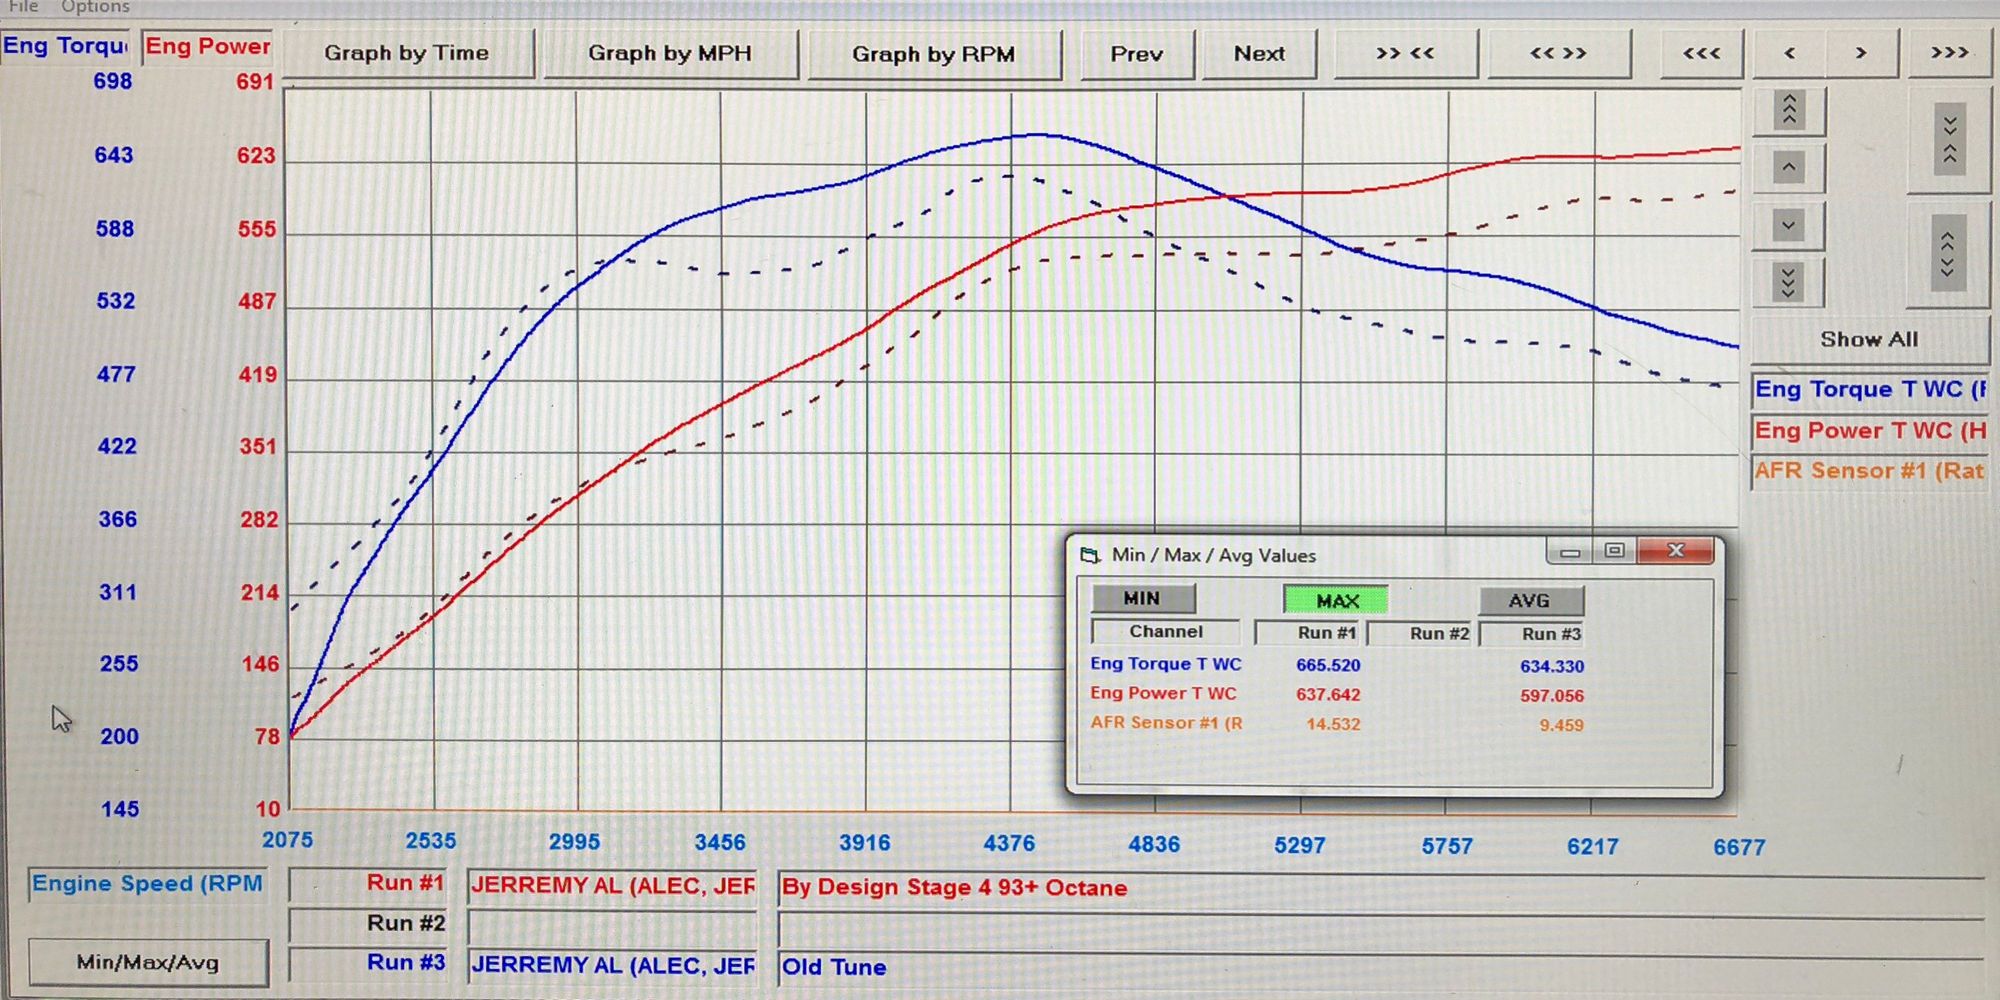Toggle the AVG values button
2000x1000 pixels.
pyautogui.click(x=1530, y=601)
